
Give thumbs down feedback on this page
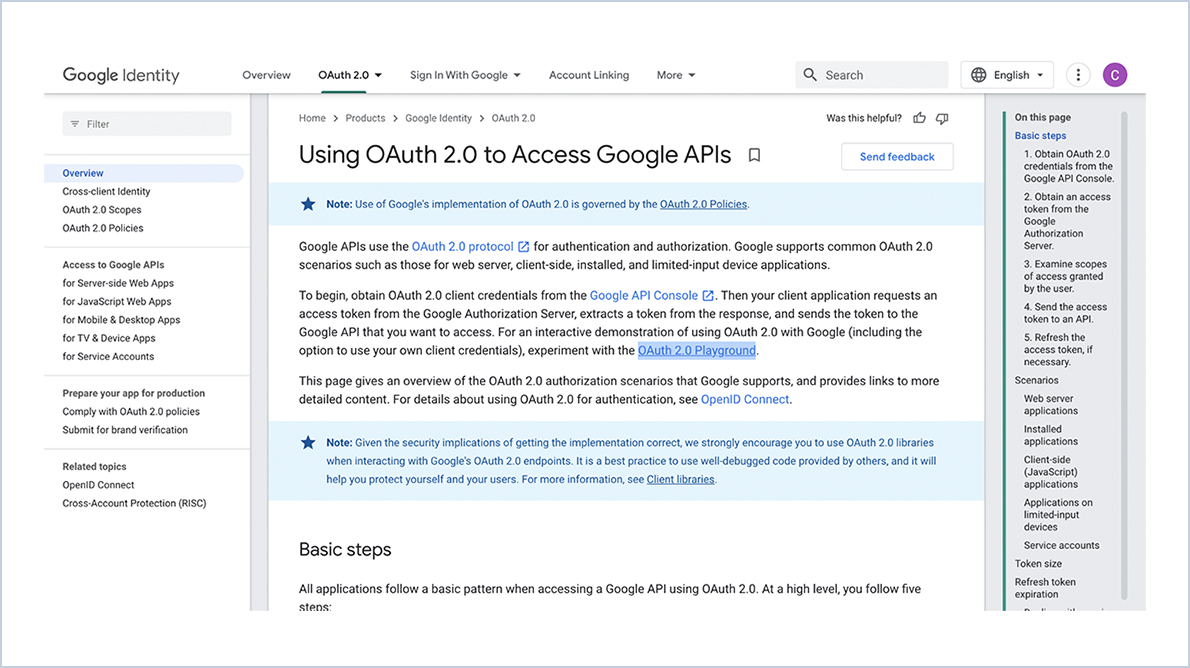(x=941, y=117)
